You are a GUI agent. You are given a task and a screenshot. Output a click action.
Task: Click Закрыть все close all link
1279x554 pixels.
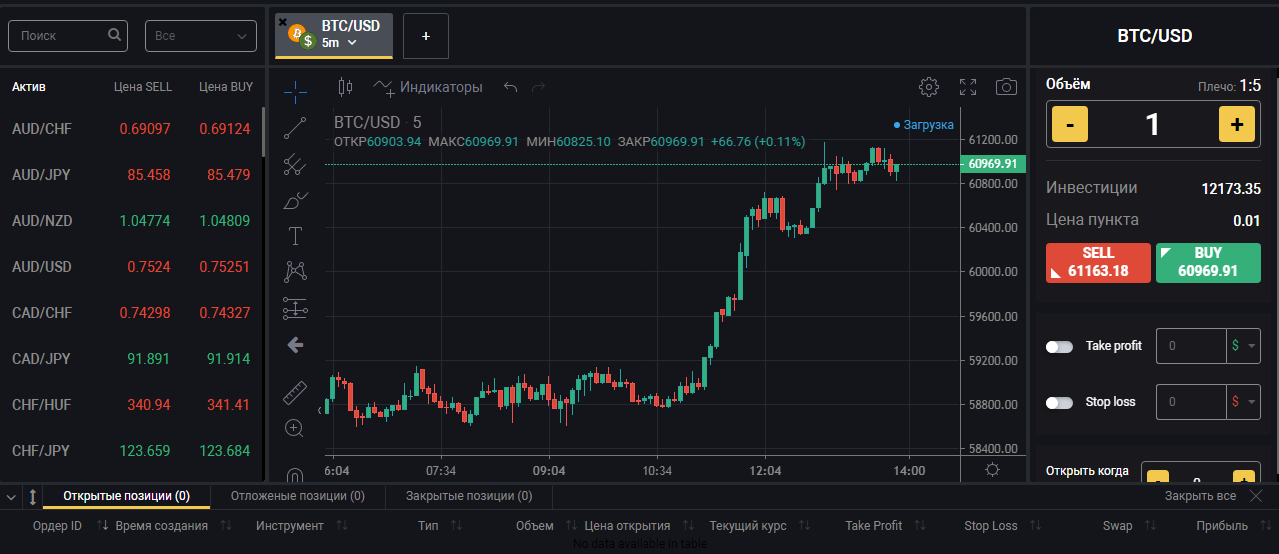[x=1200, y=496]
